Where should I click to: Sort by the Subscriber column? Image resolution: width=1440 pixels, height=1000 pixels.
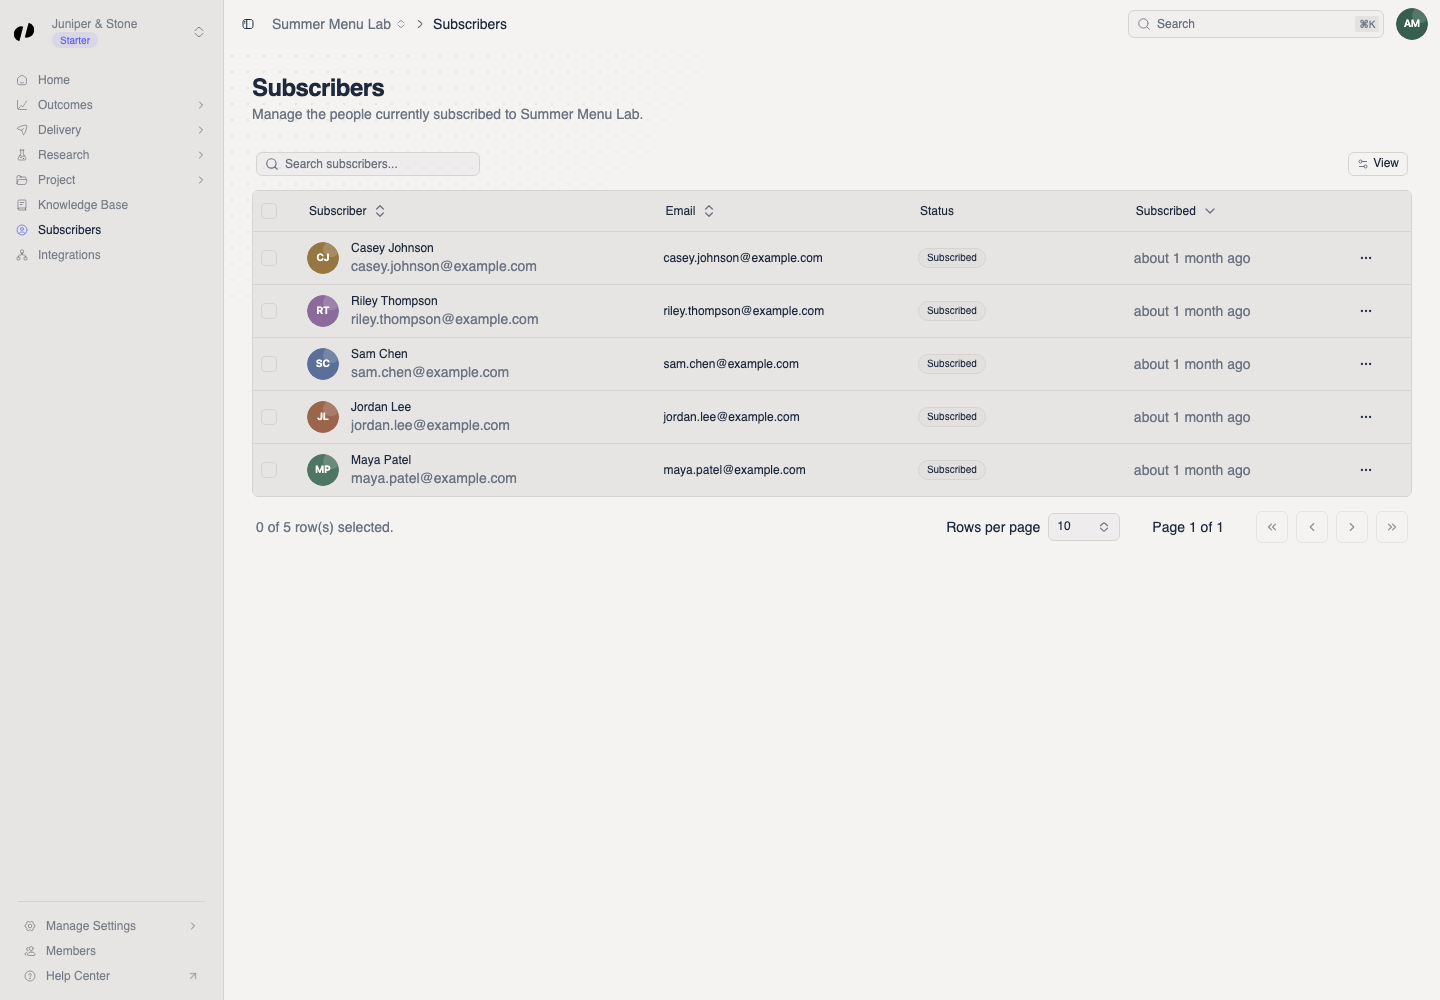[x=347, y=211]
